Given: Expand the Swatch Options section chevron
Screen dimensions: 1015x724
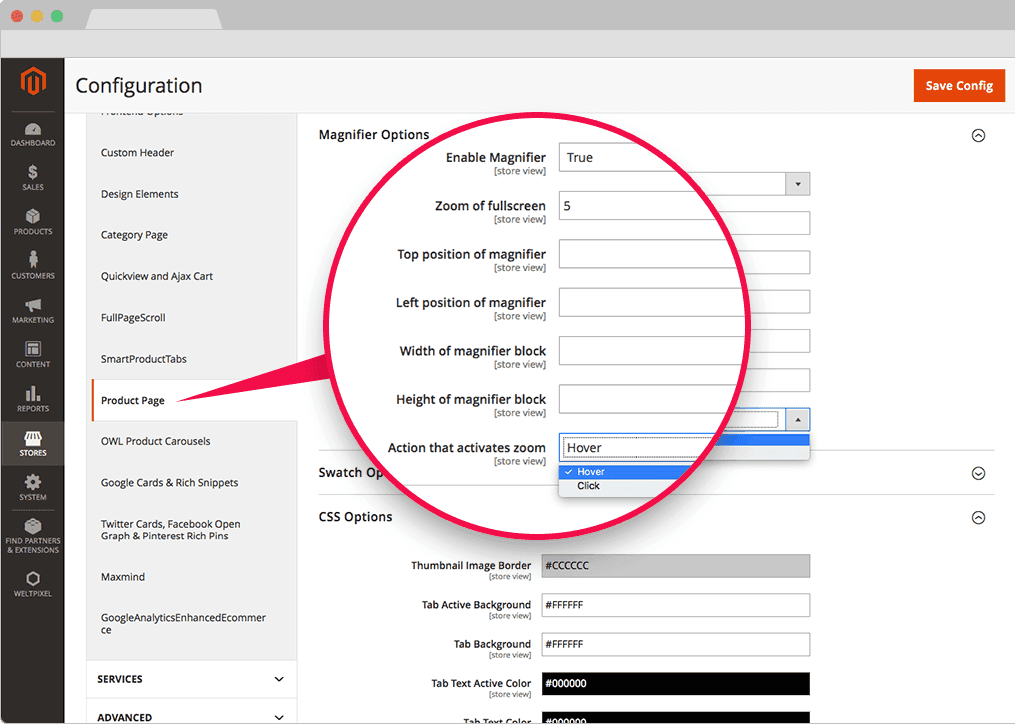Looking at the screenshot, I should coord(978,473).
